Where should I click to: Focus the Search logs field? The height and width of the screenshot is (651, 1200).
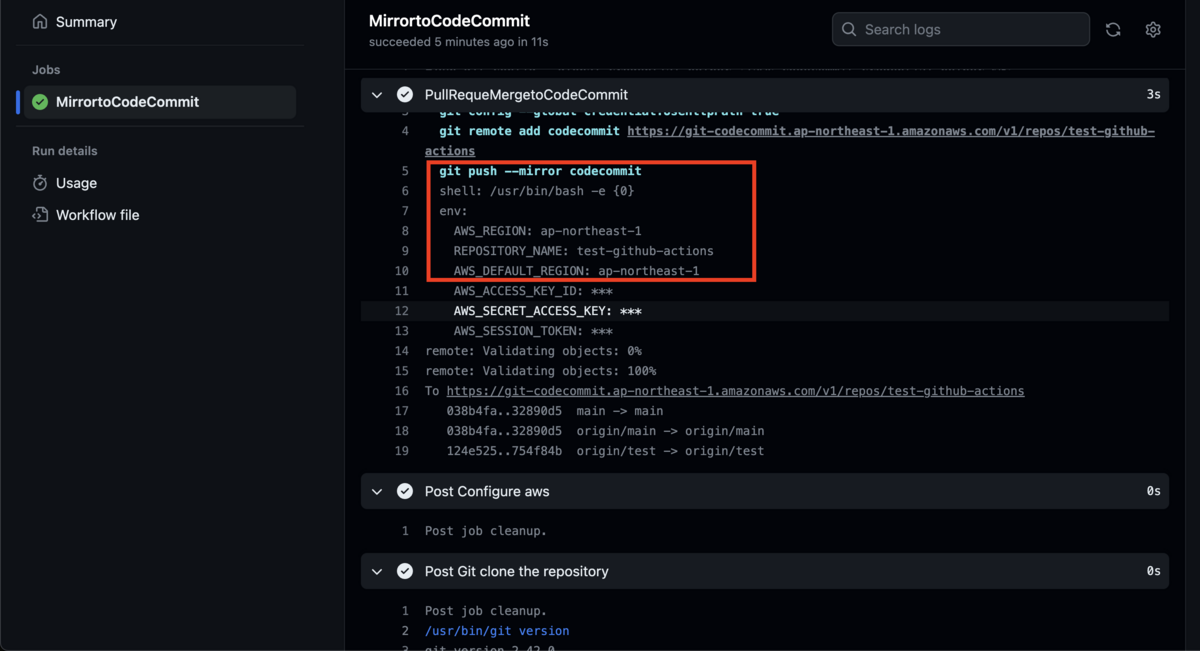click(x=961, y=29)
